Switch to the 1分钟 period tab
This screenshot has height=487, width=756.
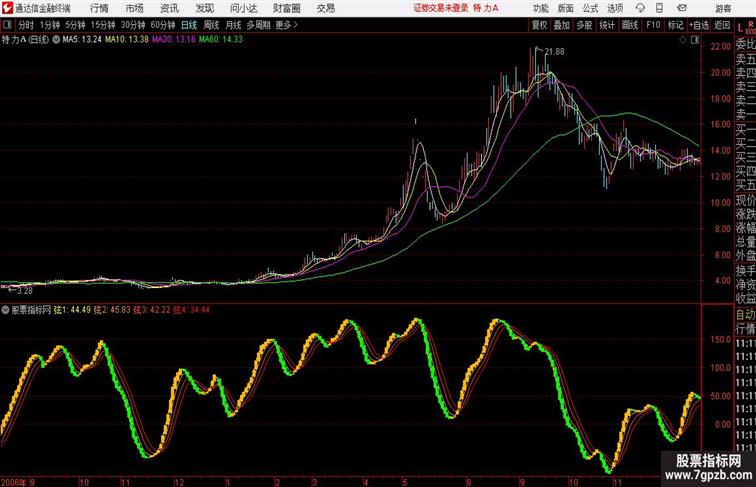(50, 25)
